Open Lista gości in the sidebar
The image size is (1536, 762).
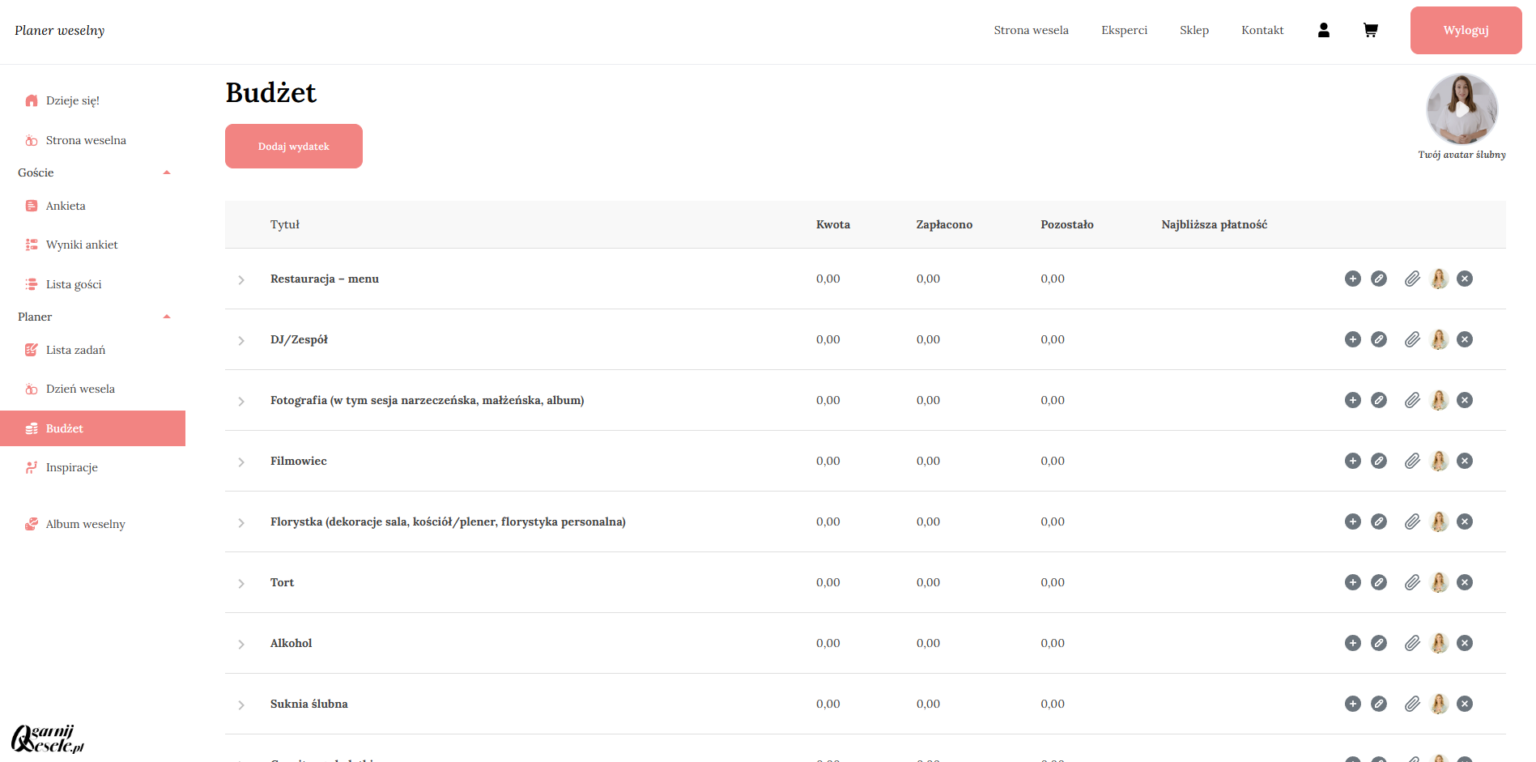[73, 285]
